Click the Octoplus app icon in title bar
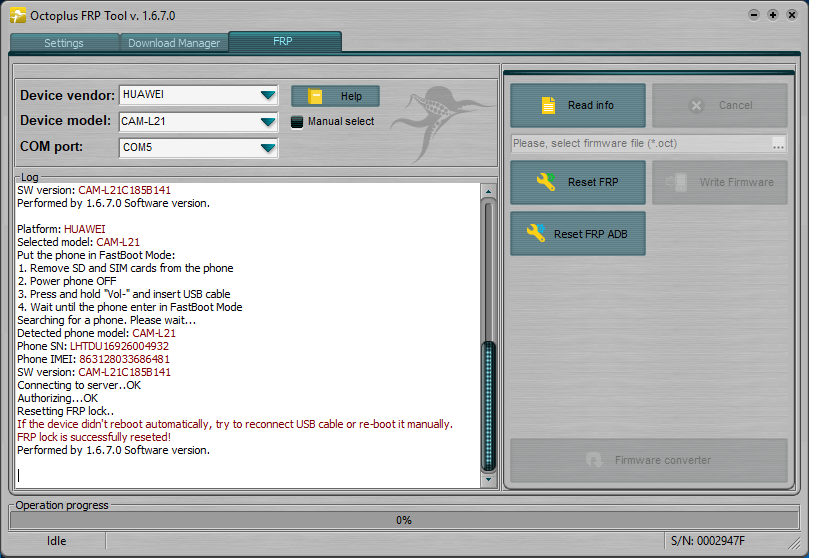Viewport: 819px width, 558px height. pyautogui.click(x=17, y=16)
